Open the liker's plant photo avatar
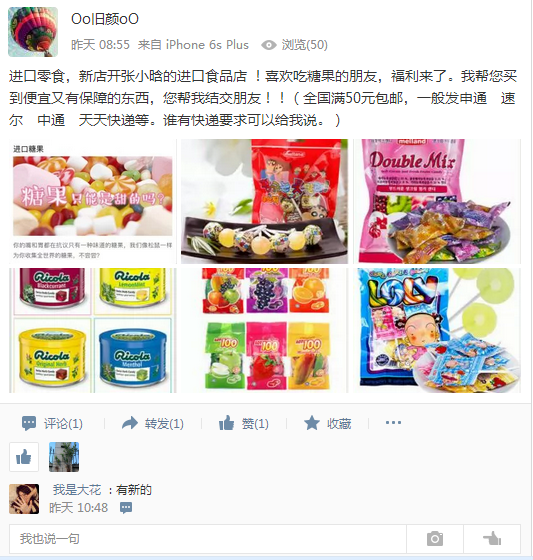The height and width of the screenshot is (560, 533). pos(64,457)
